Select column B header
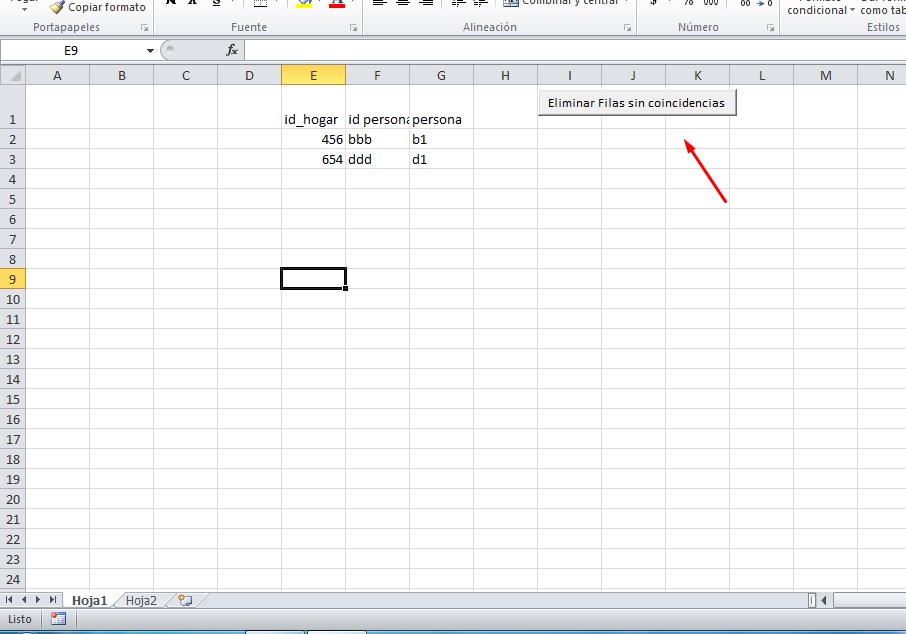The image size is (906, 634). (122, 75)
